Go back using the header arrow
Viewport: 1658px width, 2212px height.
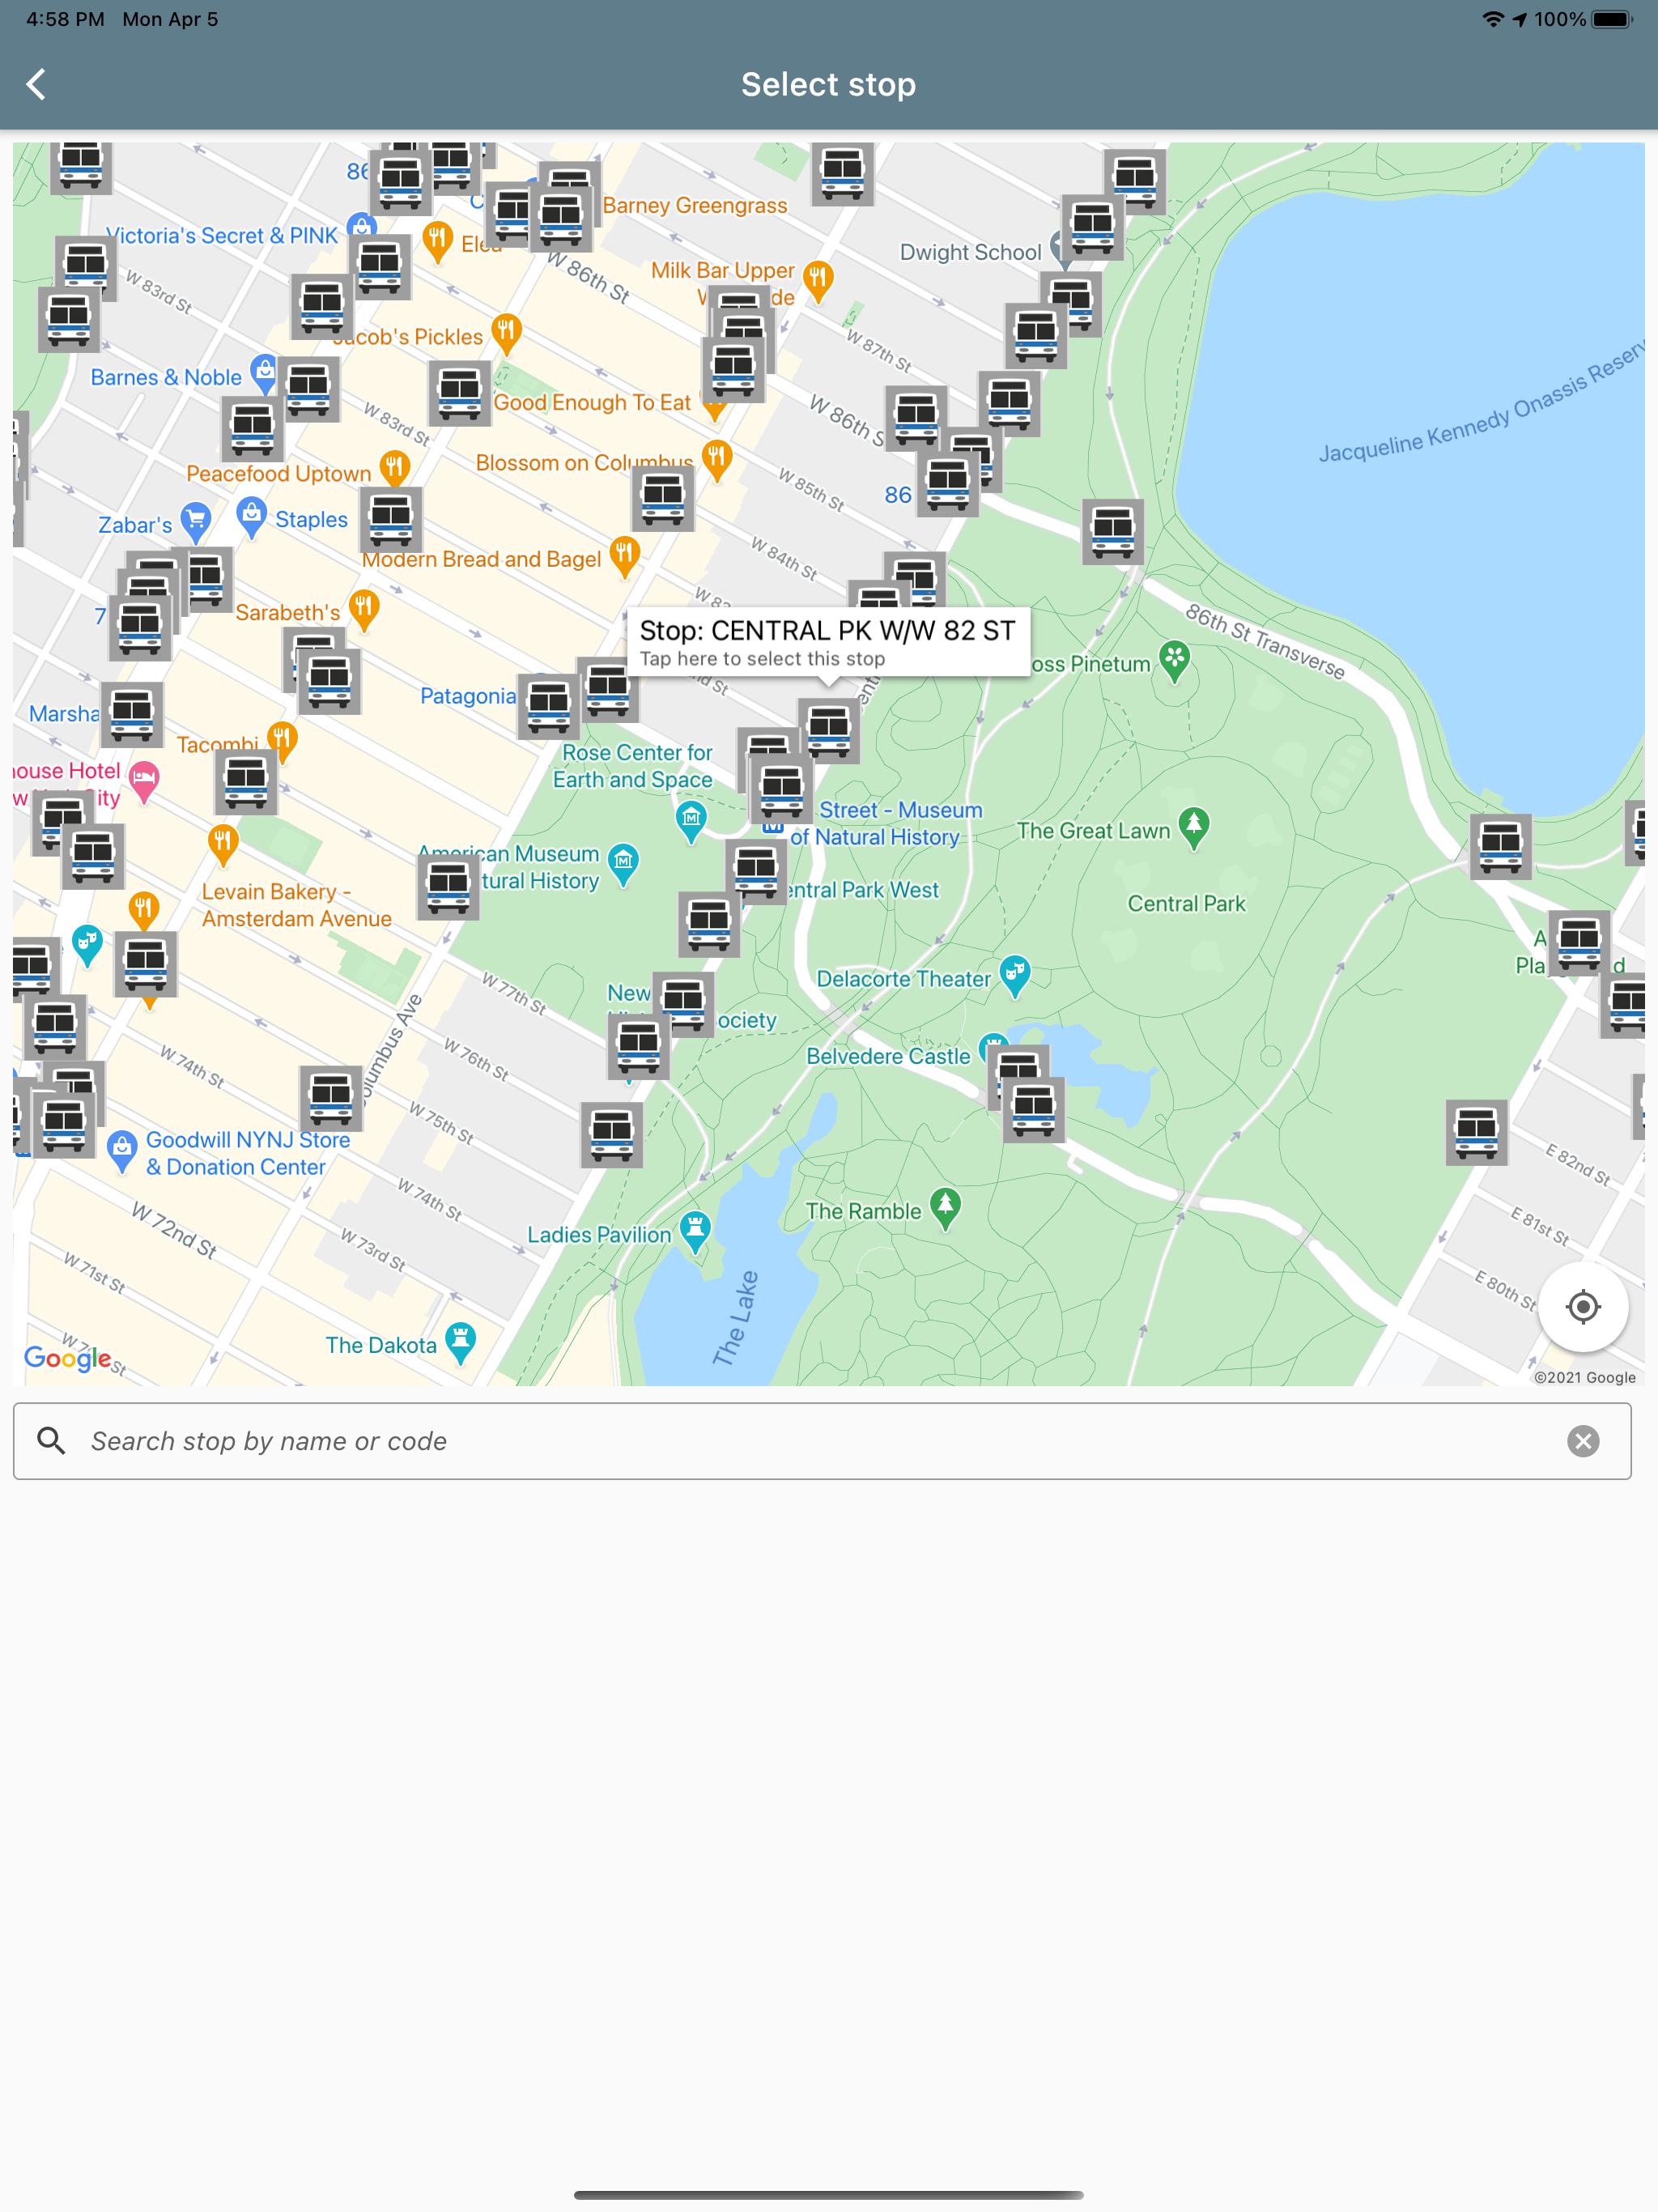(x=37, y=85)
